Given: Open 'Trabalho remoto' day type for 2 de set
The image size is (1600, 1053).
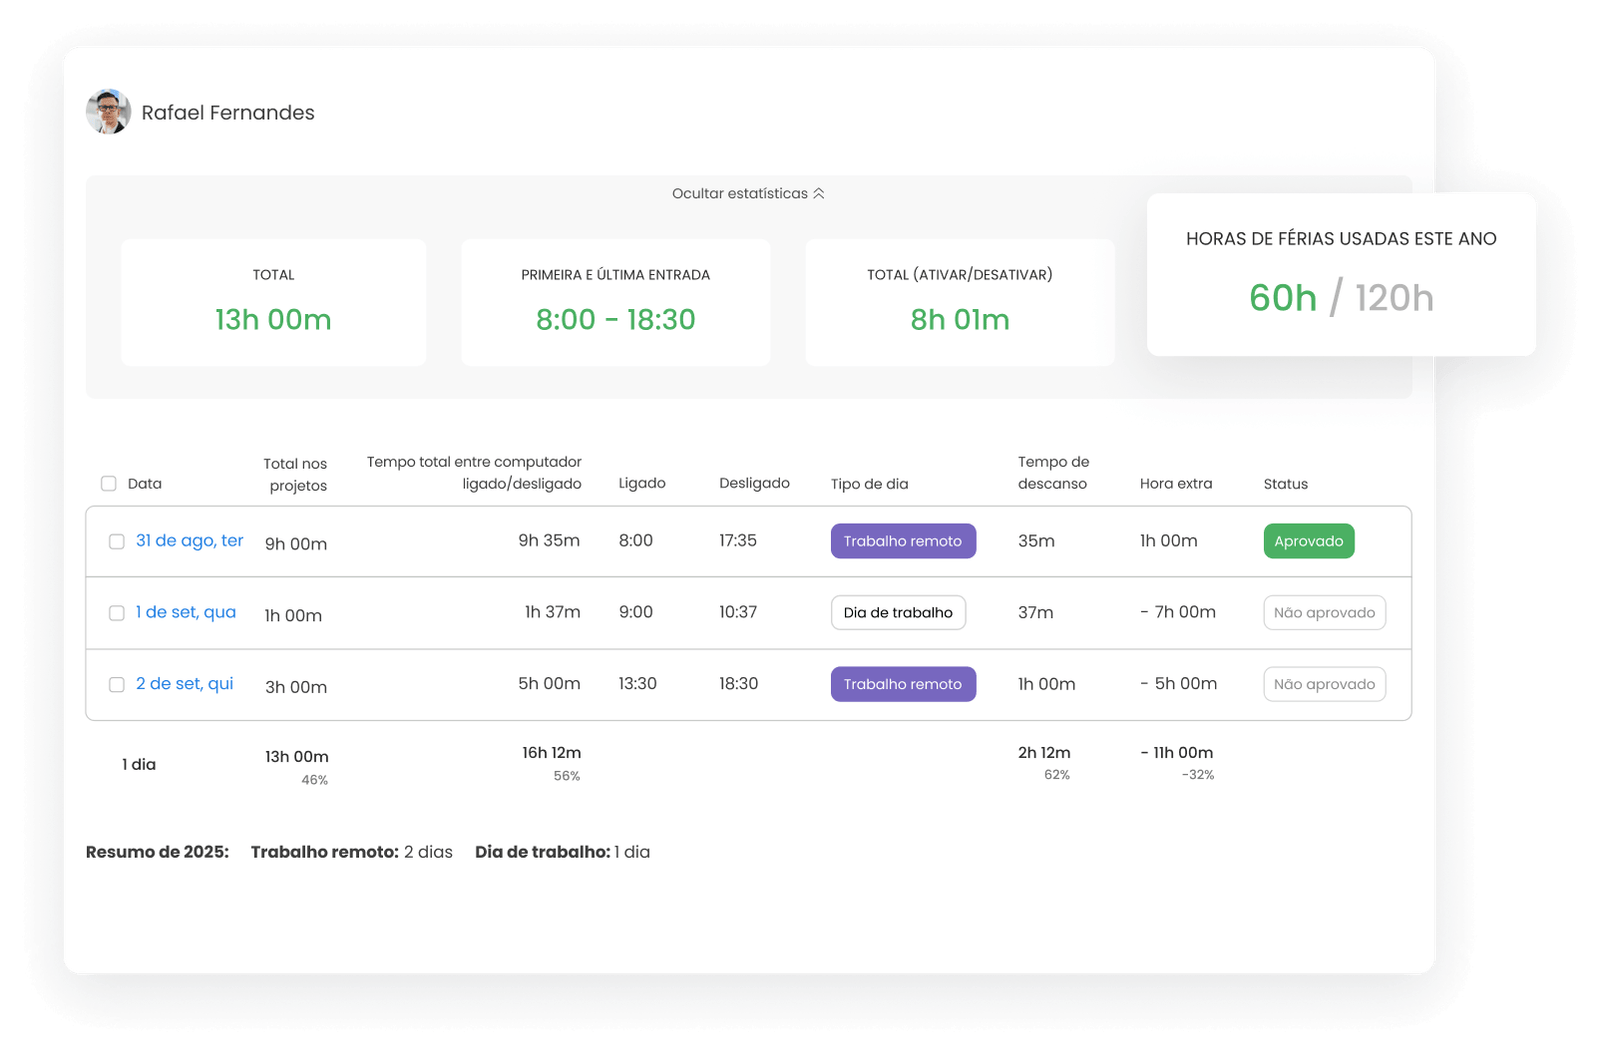Looking at the screenshot, I should point(902,684).
